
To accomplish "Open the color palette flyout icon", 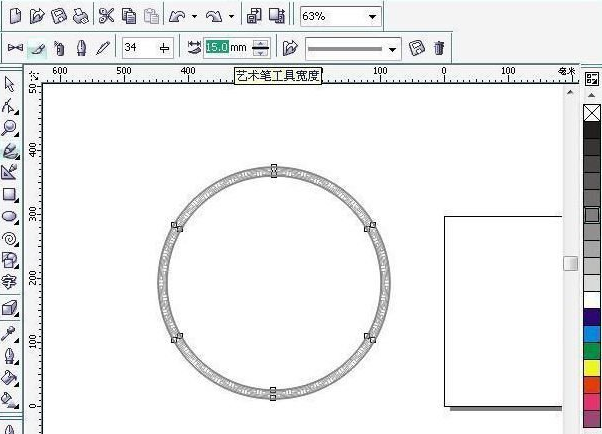I will tap(592, 78).
